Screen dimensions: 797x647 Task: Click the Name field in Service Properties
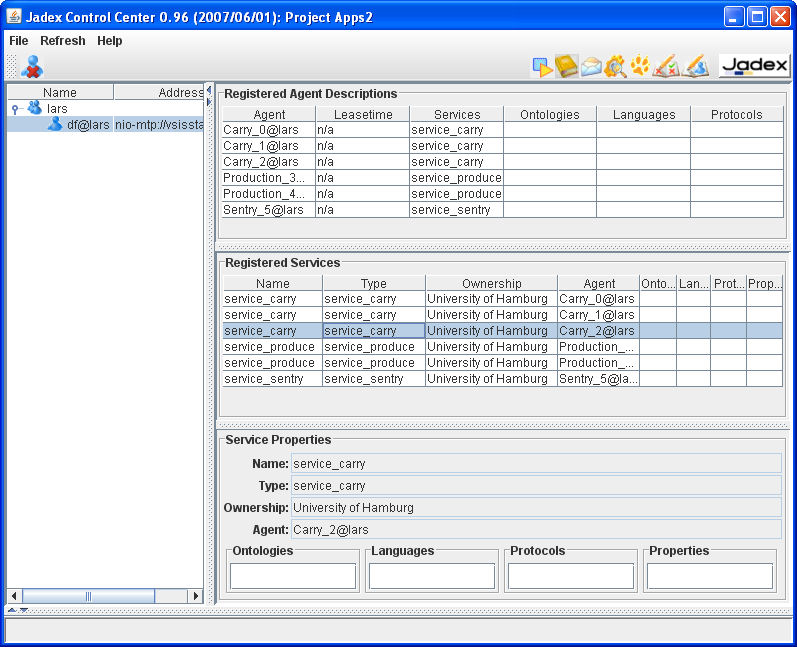click(x=536, y=464)
